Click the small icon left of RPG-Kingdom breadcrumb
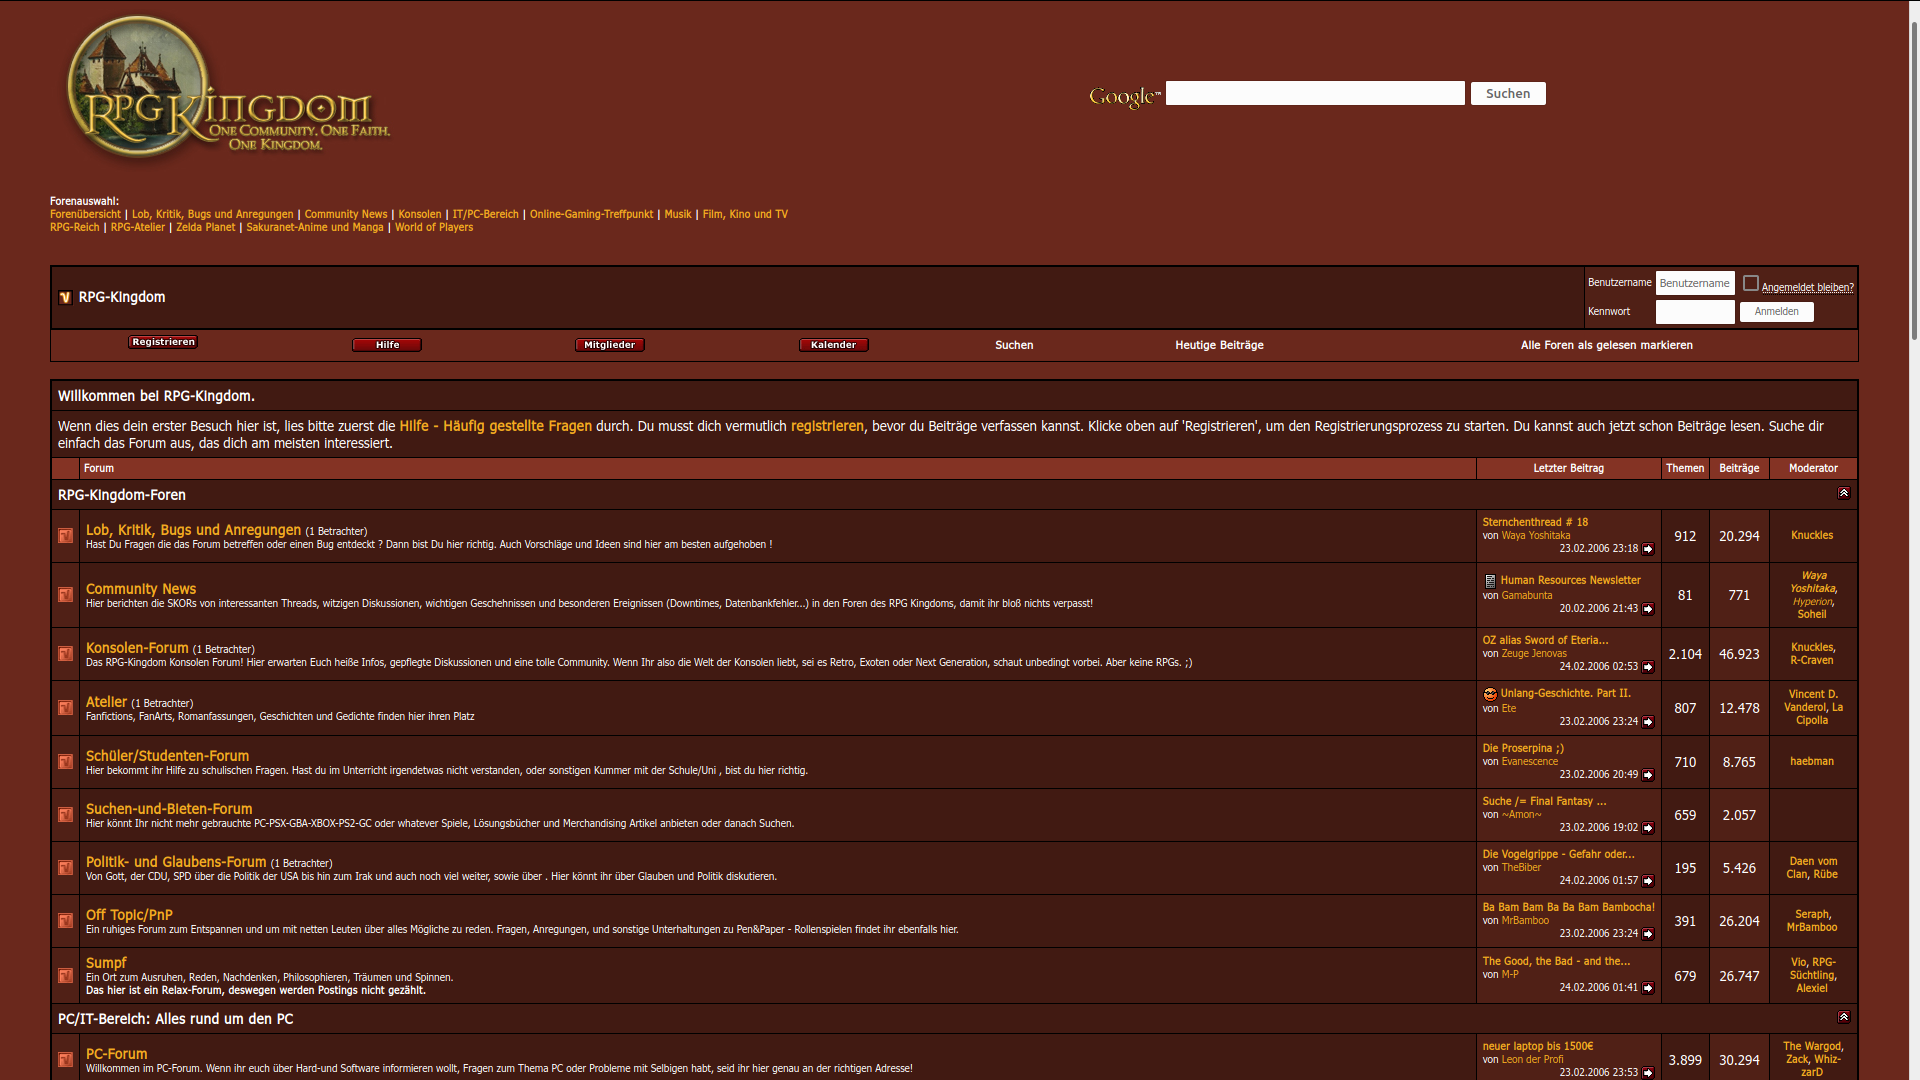 (x=65, y=297)
